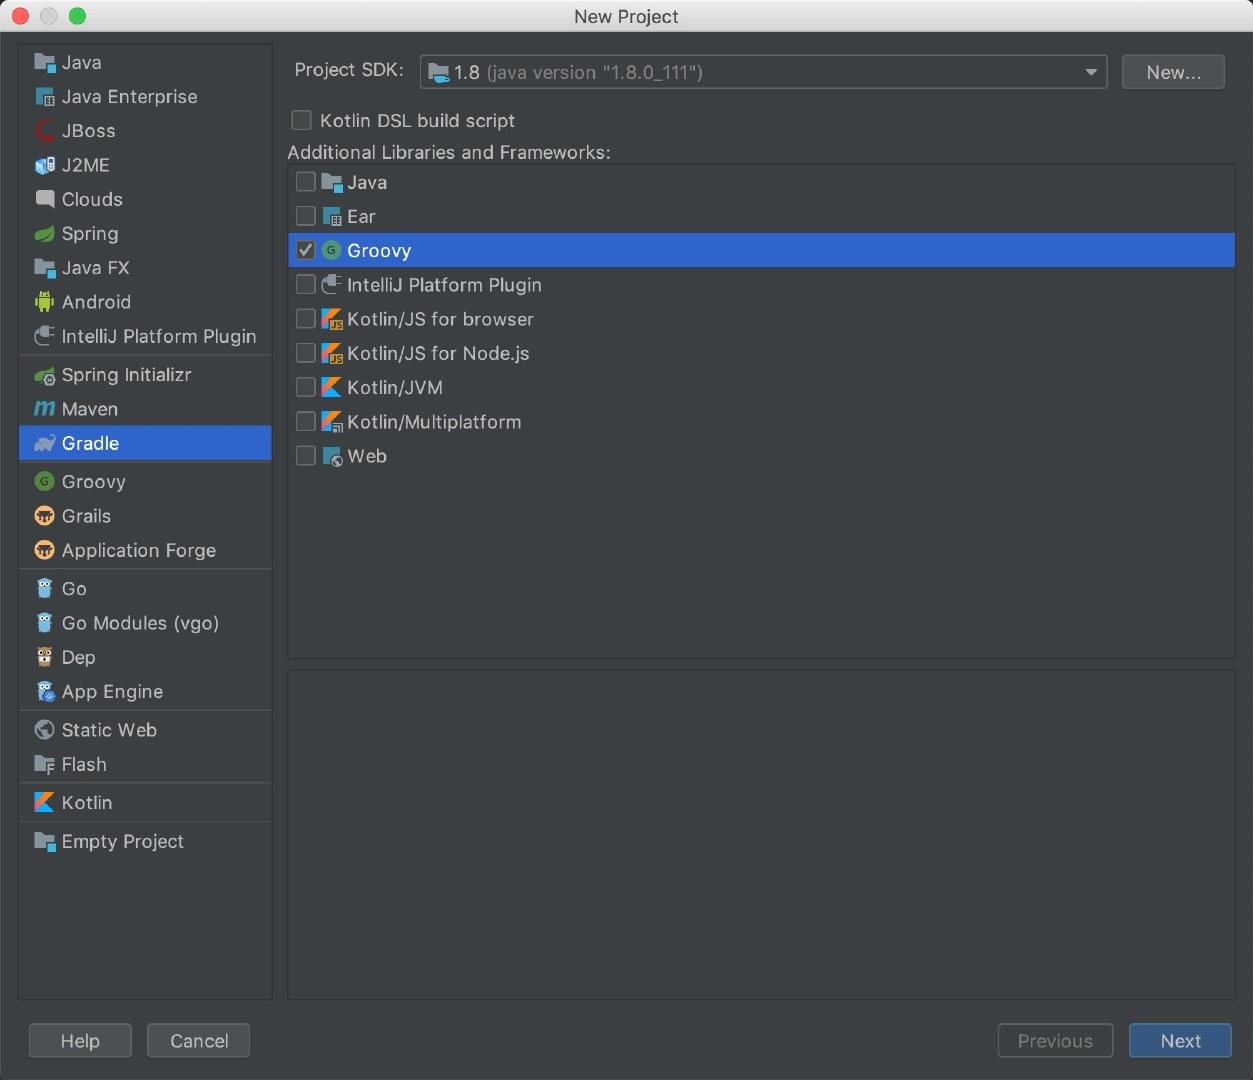The image size is (1253, 1080).
Task: Click the Ear framework icon
Action: tap(332, 216)
